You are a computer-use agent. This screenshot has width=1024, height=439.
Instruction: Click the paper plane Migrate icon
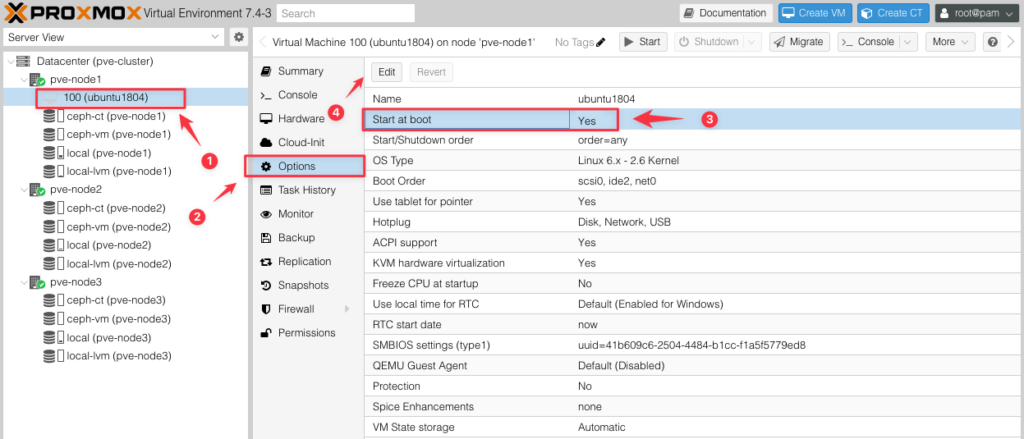coord(779,42)
